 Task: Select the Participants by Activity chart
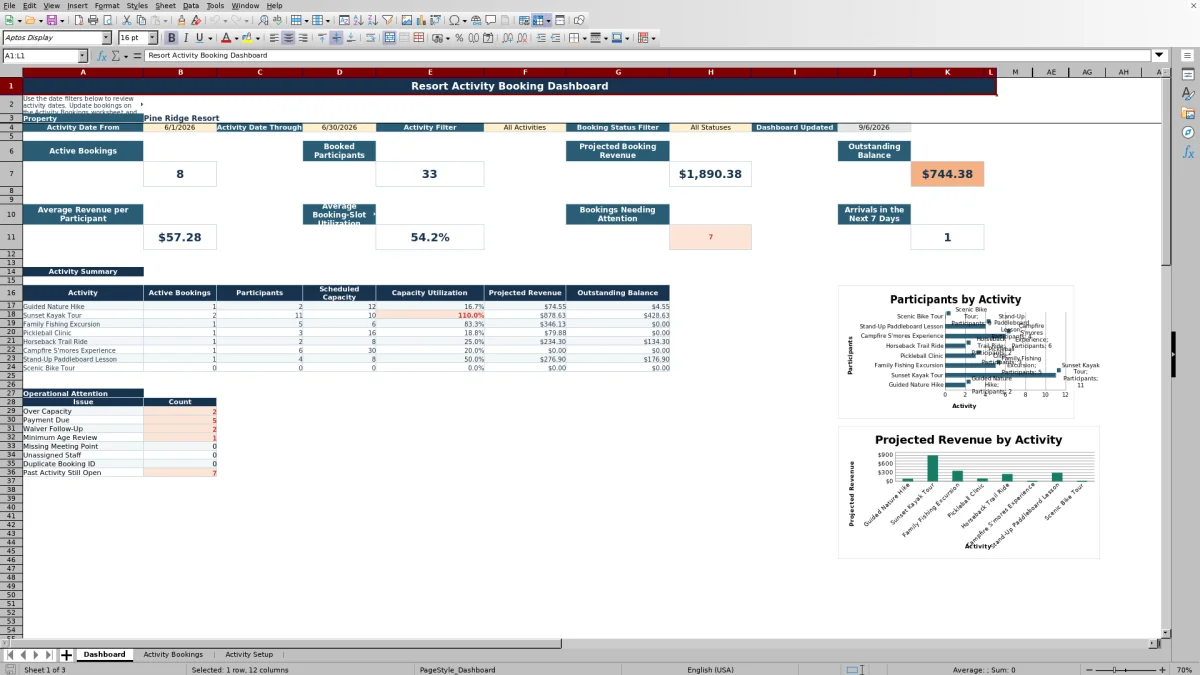(x=956, y=352)
